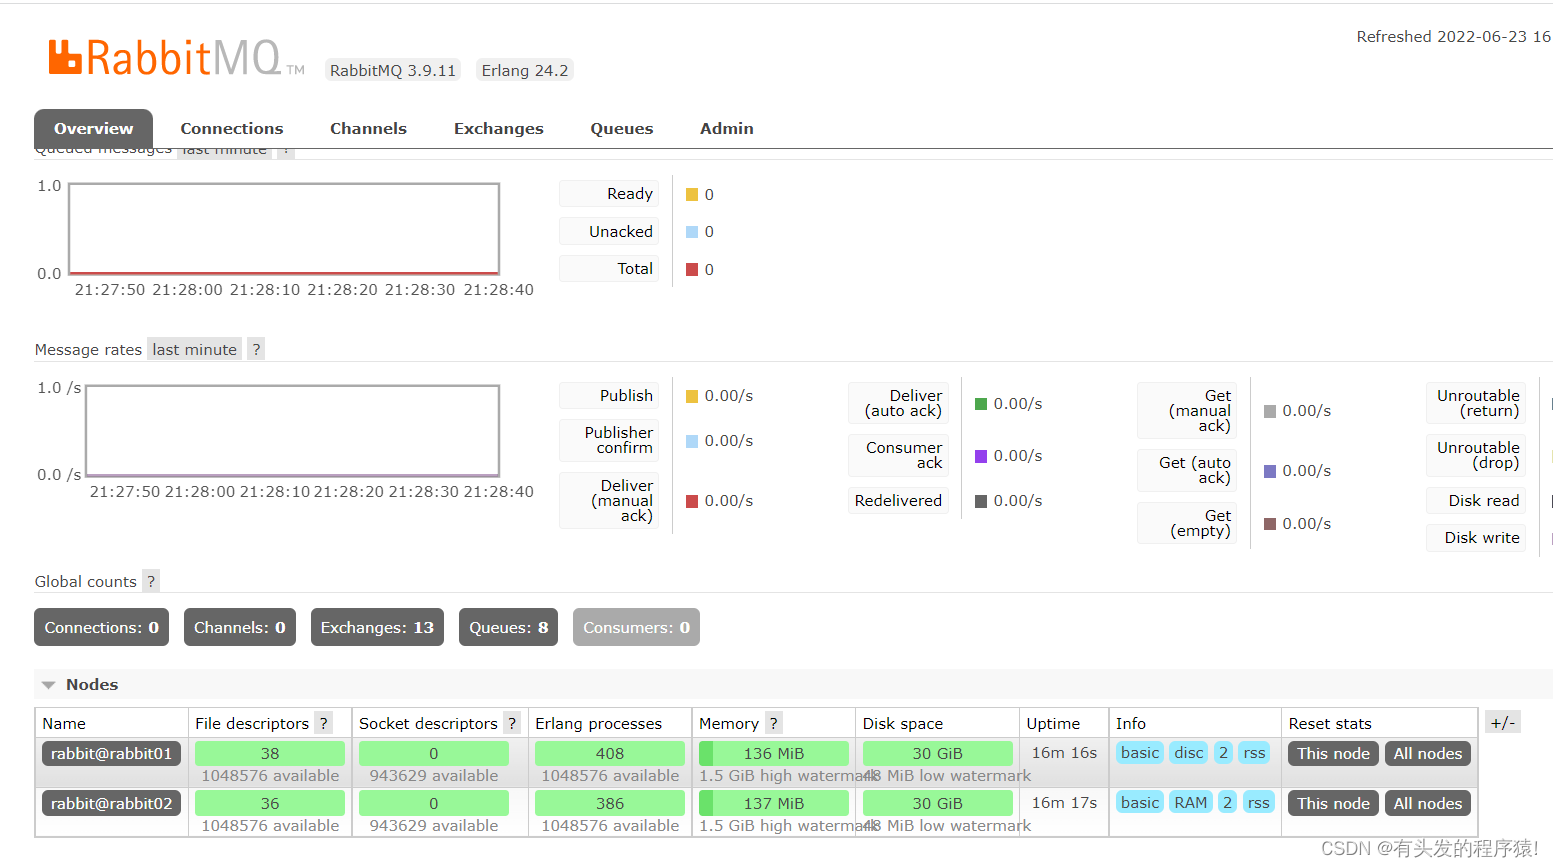Viewport: 1553px width, 867px height.
Task: Toggle the Publish rate label
Action: 609,395
